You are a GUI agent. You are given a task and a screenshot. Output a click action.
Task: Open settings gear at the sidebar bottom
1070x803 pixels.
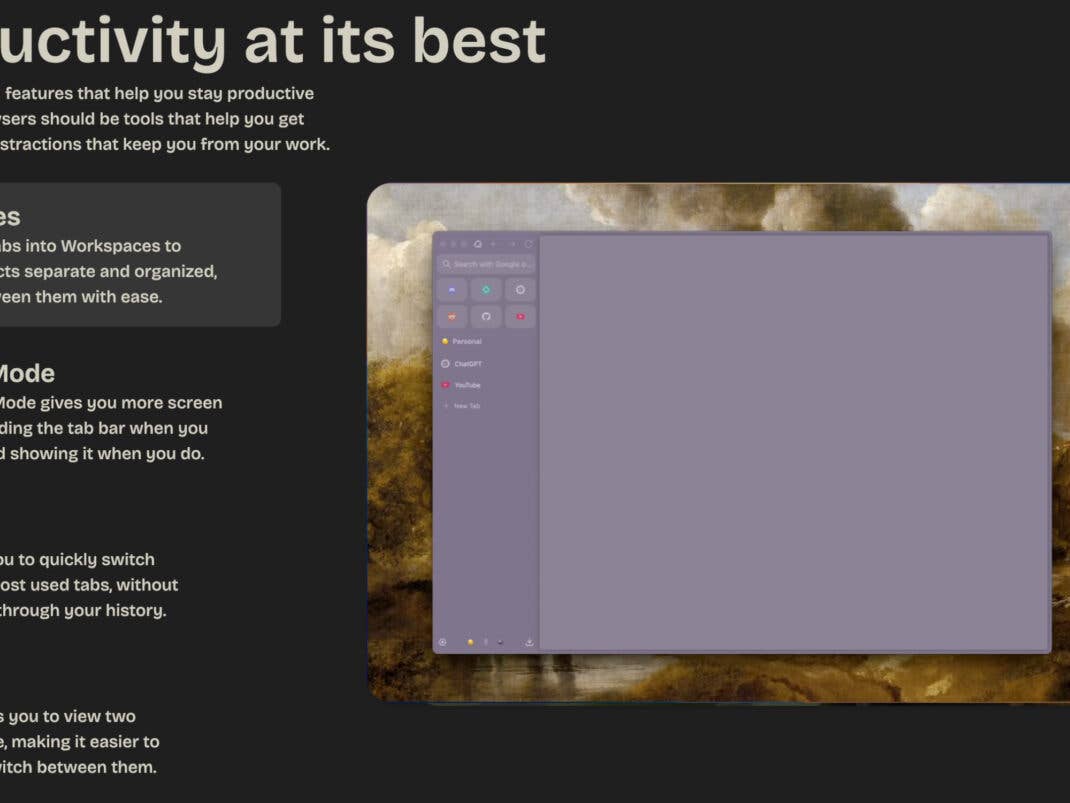click(x=442, y=642)
